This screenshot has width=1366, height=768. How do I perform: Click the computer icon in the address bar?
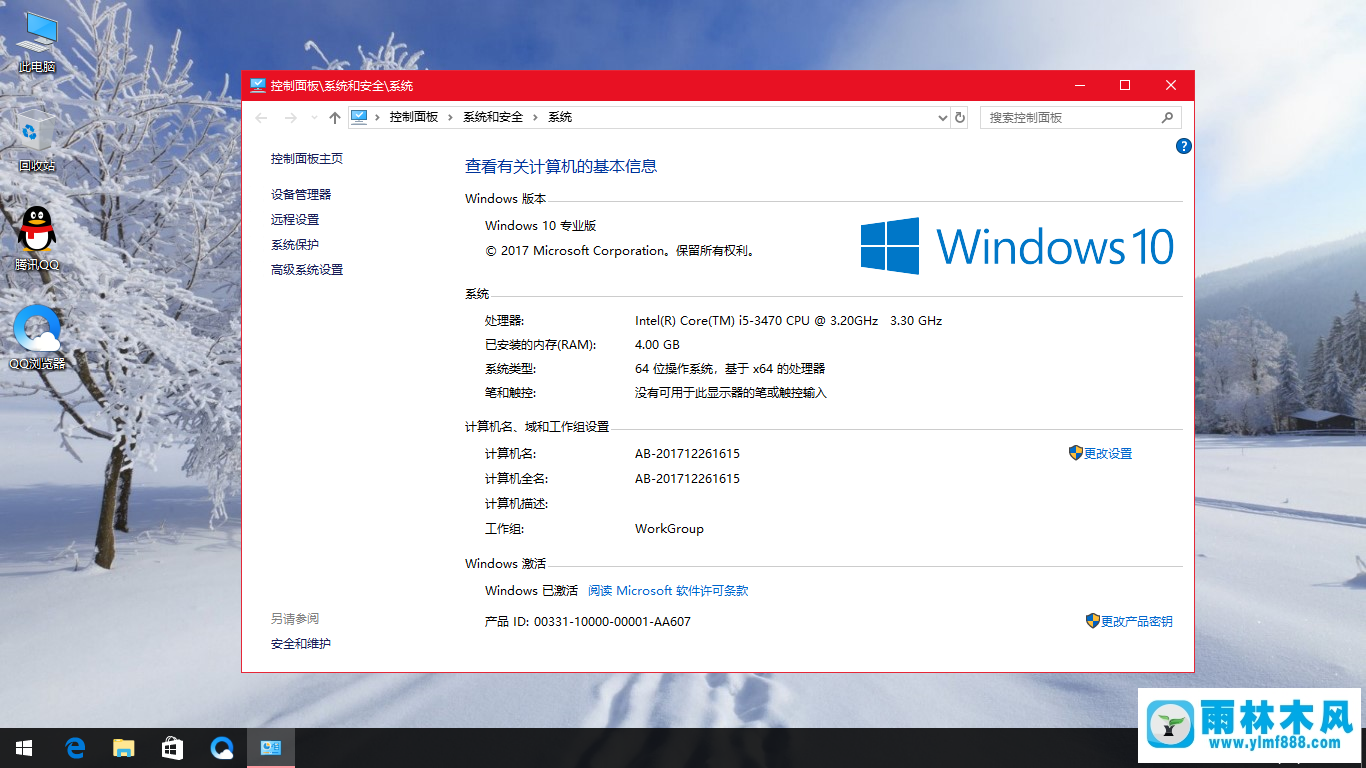click(359, 117)
